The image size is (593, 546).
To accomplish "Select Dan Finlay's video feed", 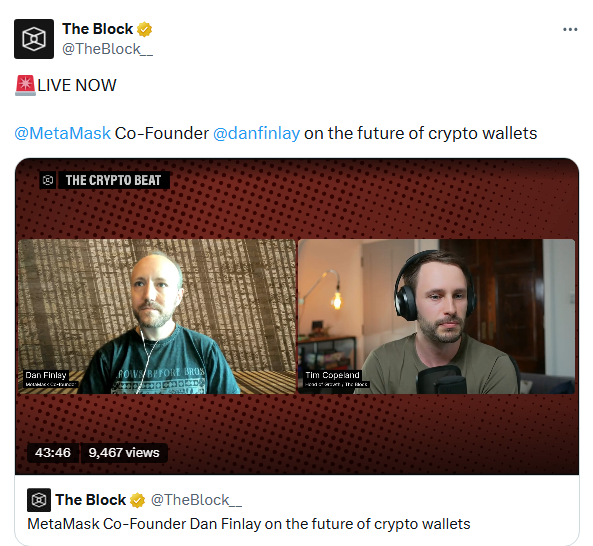I will click(157, 316).
